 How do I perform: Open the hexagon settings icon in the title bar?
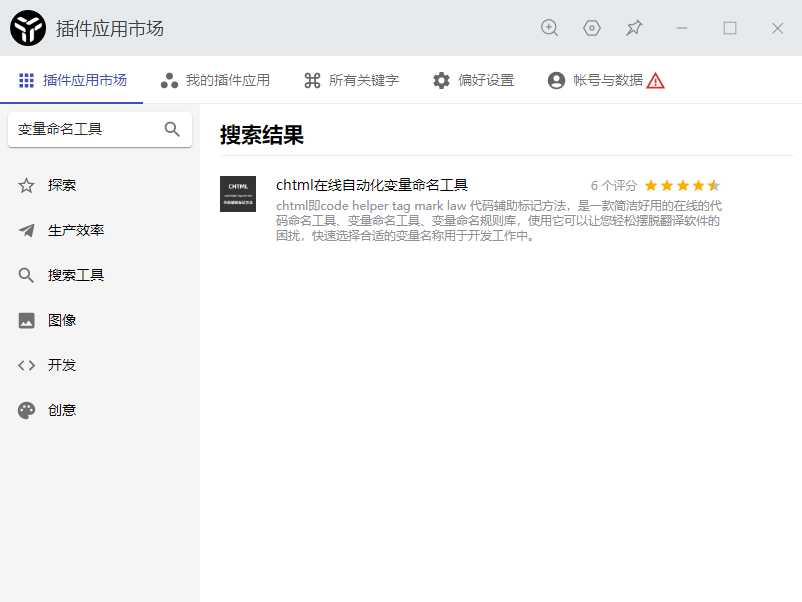592,28
